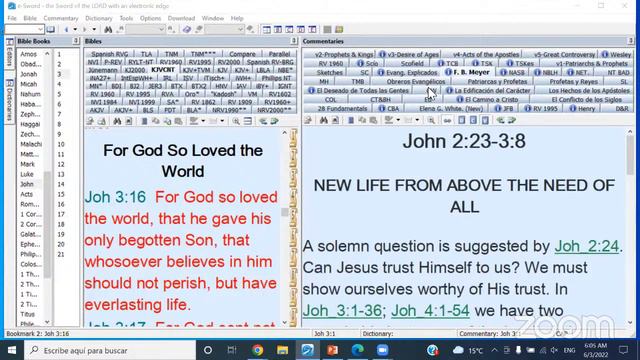This screenshot has height=360, width=640.
Task: Click the Bibles panel print icon
Action: pyautogui.click(x=90, y=121)
